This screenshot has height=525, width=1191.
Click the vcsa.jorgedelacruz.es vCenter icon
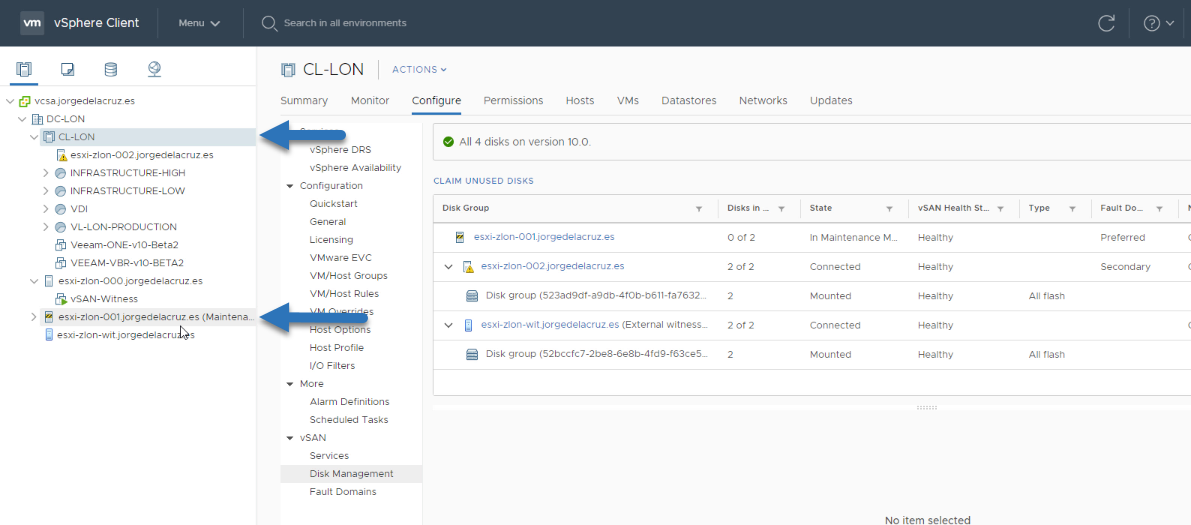[x=25, y=100]
